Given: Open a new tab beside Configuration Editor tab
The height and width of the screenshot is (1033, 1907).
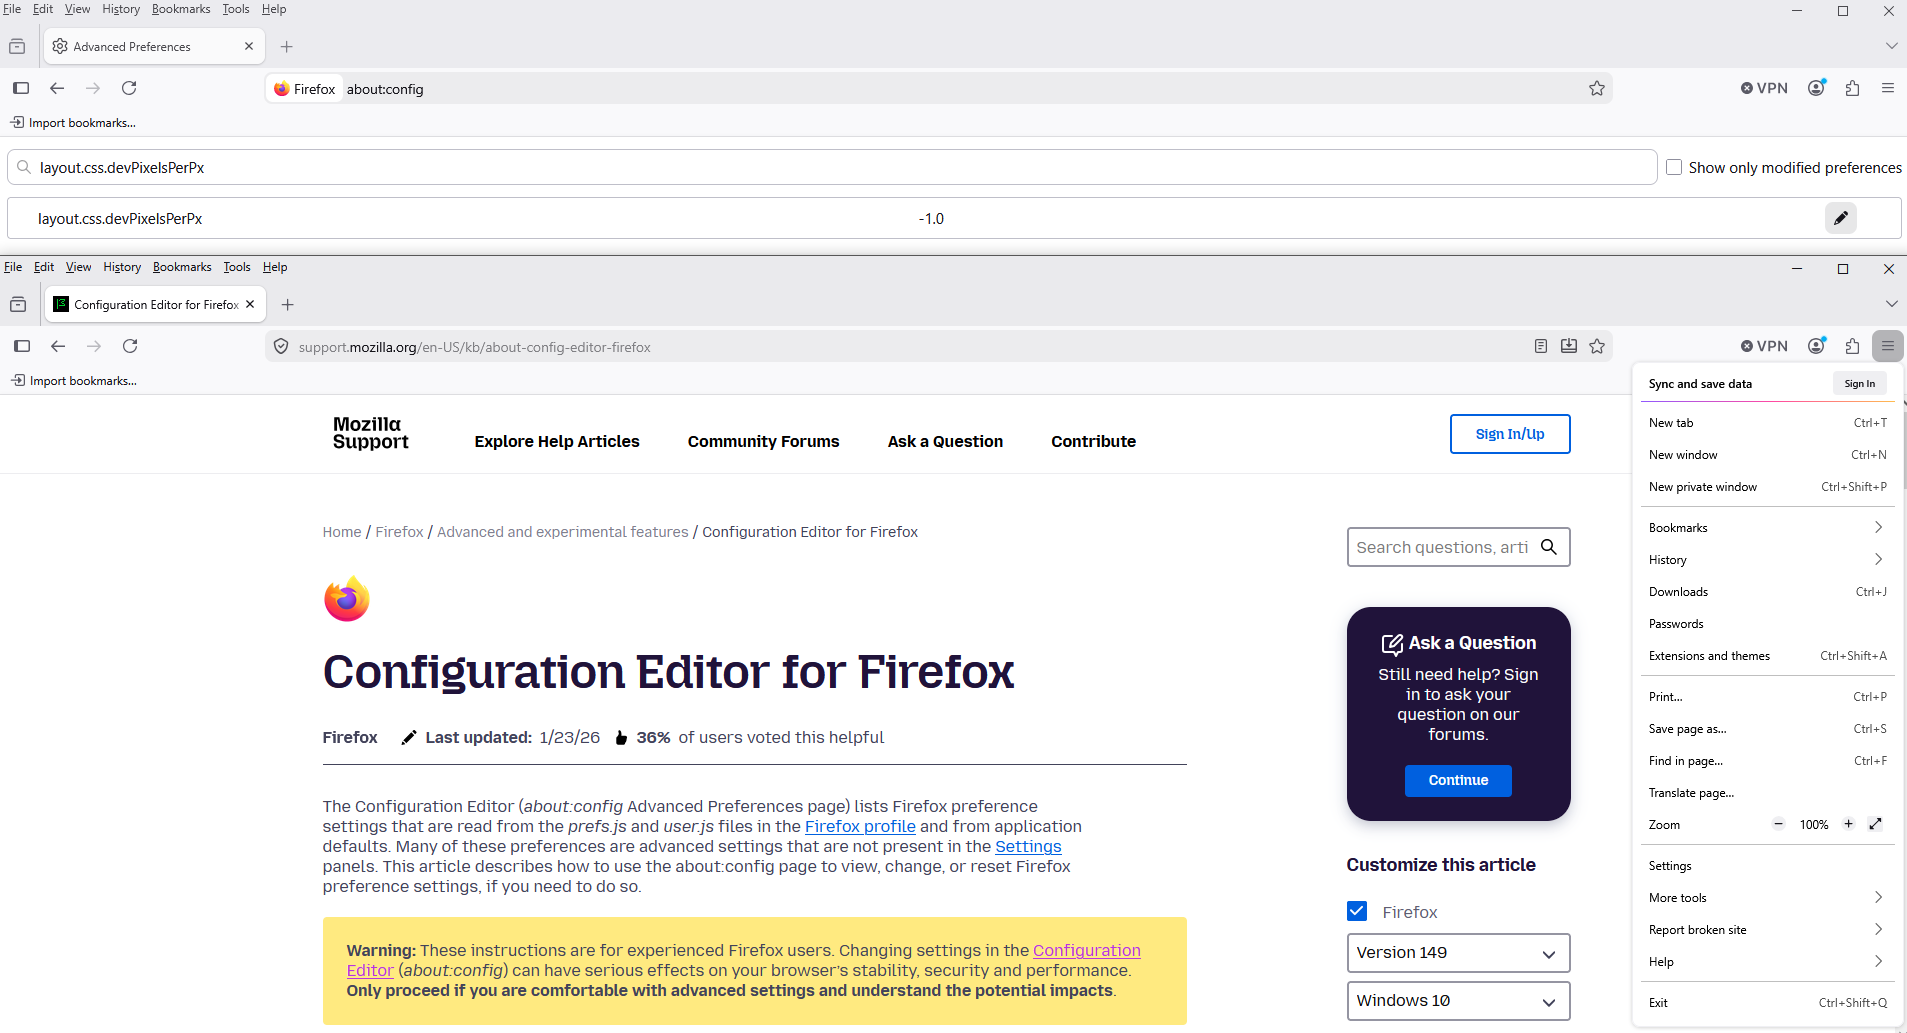Looking at the screenshot, I should point(288,304).
